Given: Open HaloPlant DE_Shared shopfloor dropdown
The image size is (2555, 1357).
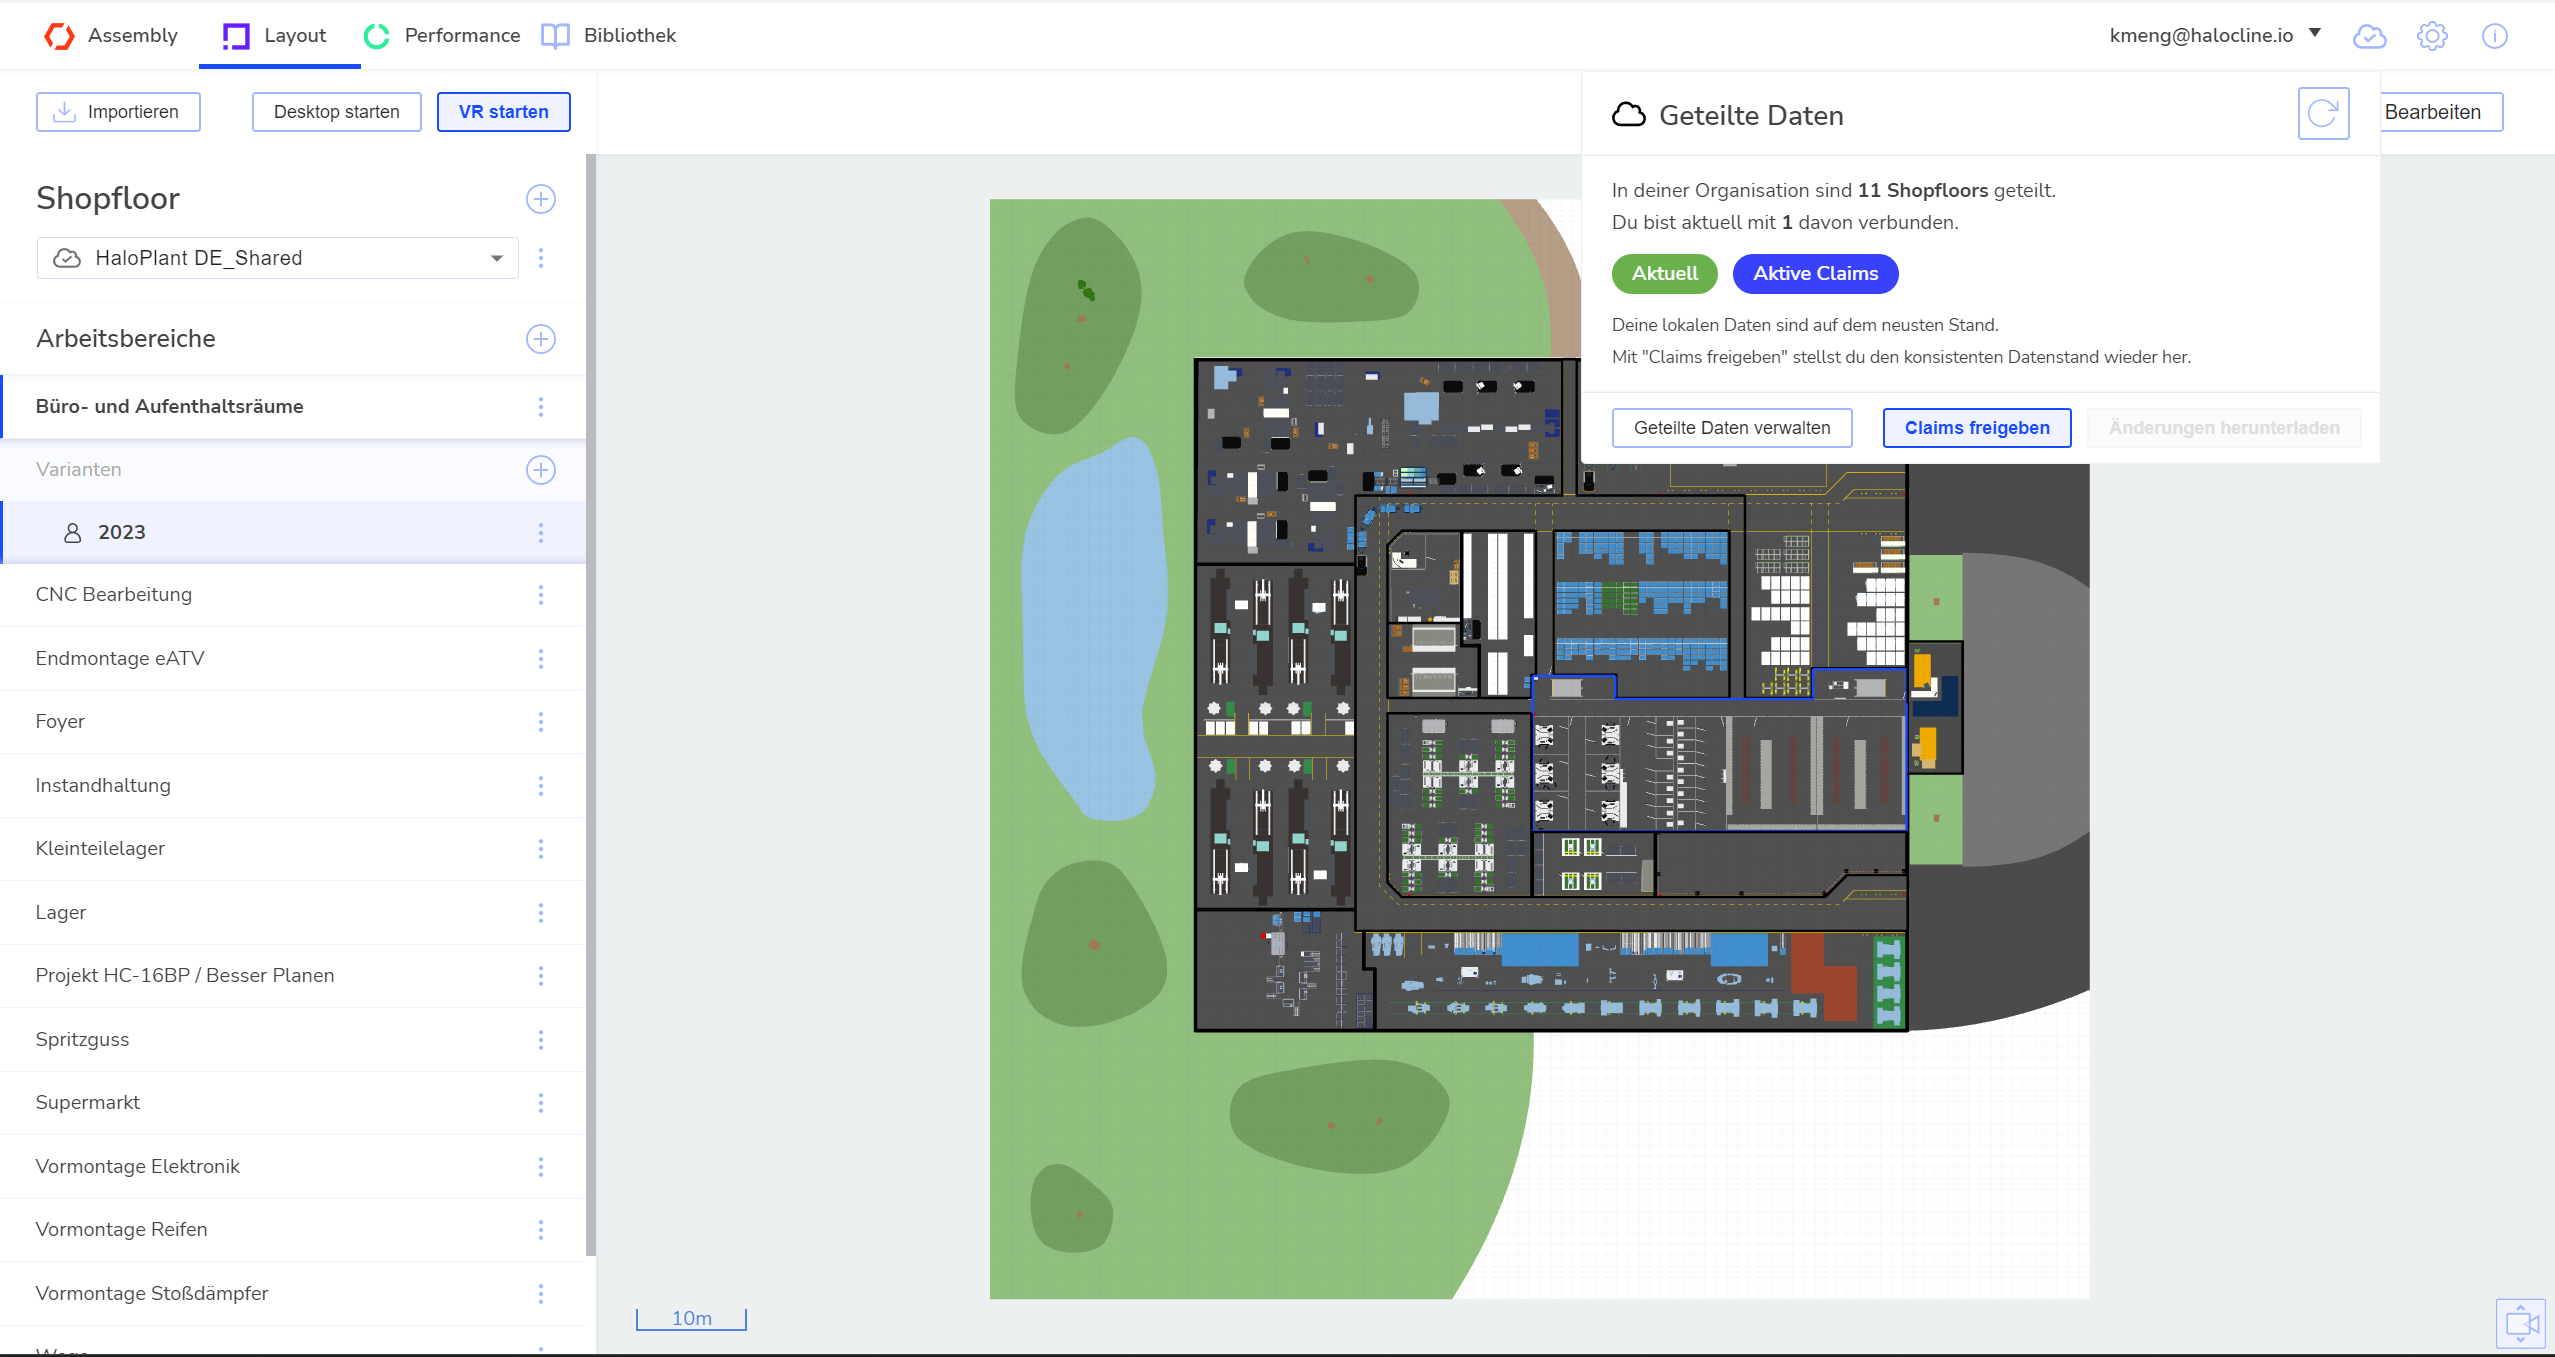Looking at the screenshot, I should [x=278, y=258].
